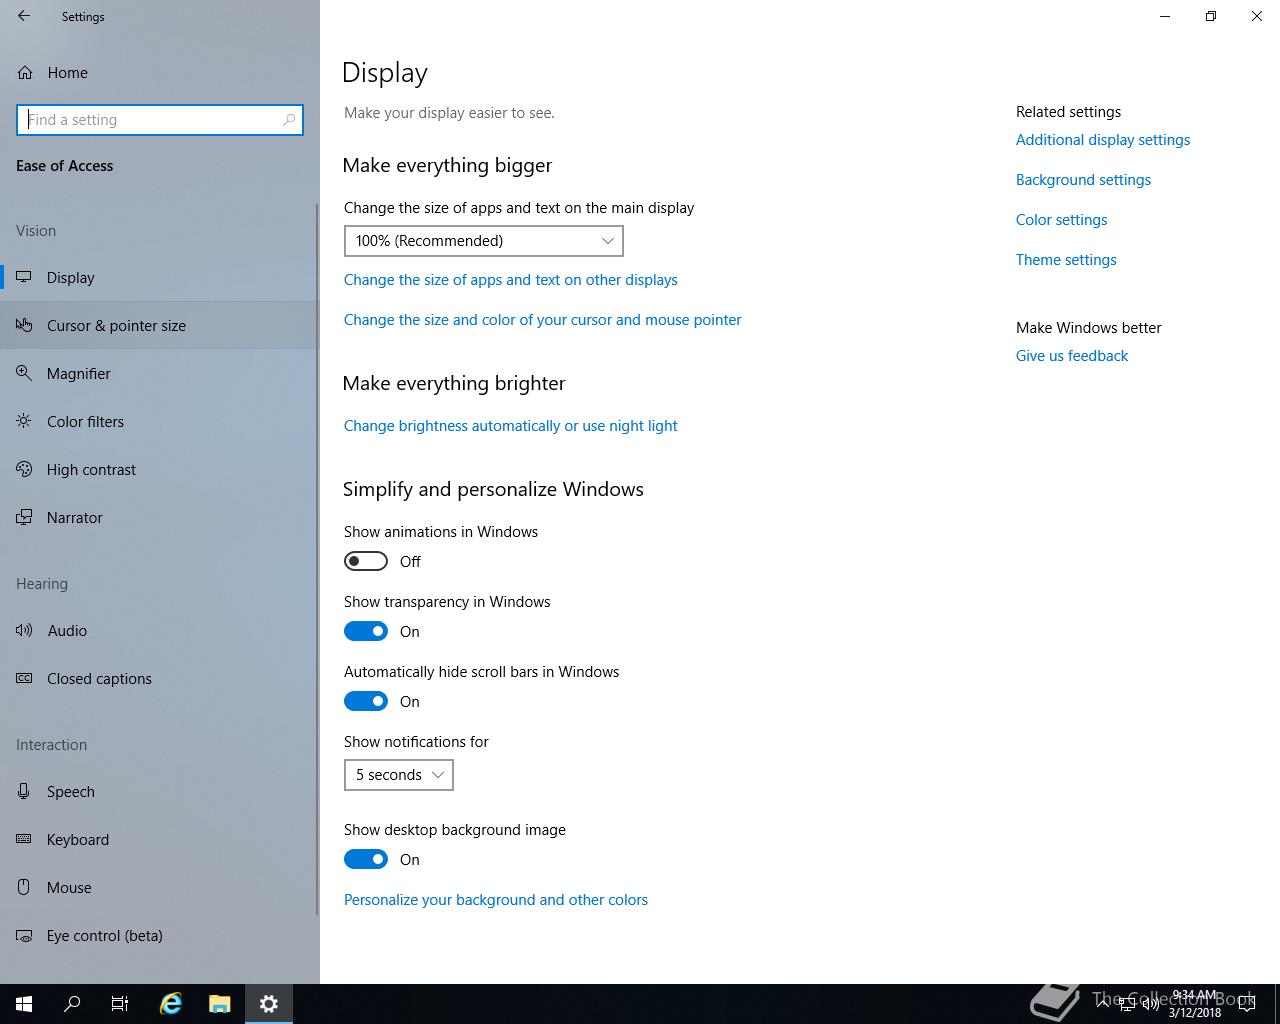Click the Mouse icon in sidebar
The height and width of the screenshot is (1024, 1280).
tap(24, 887)
